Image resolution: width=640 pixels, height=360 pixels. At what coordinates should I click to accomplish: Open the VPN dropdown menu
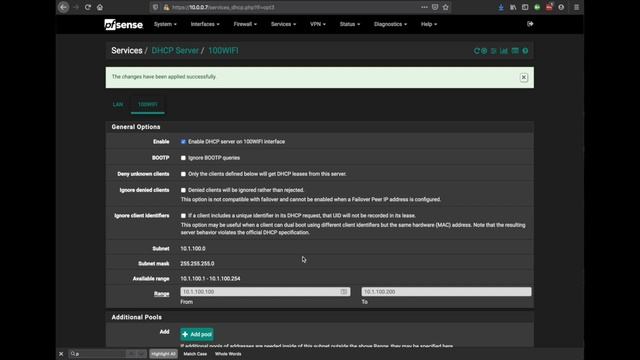click(318, 24)
